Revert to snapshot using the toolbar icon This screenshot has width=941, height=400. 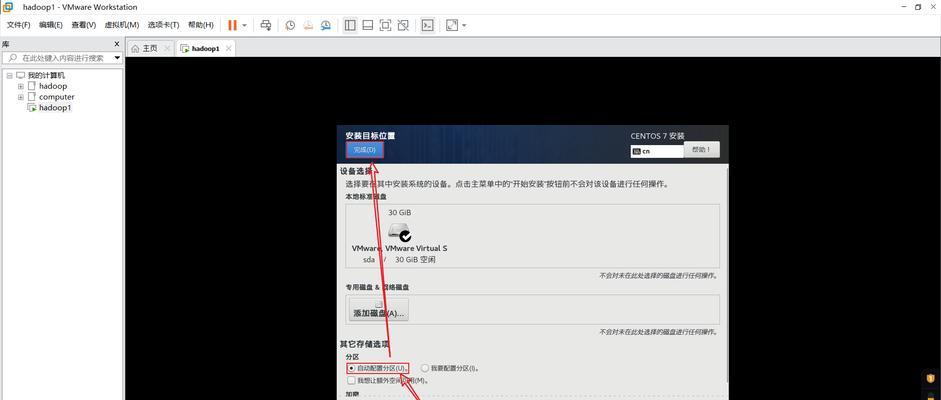tap(307, 25)
